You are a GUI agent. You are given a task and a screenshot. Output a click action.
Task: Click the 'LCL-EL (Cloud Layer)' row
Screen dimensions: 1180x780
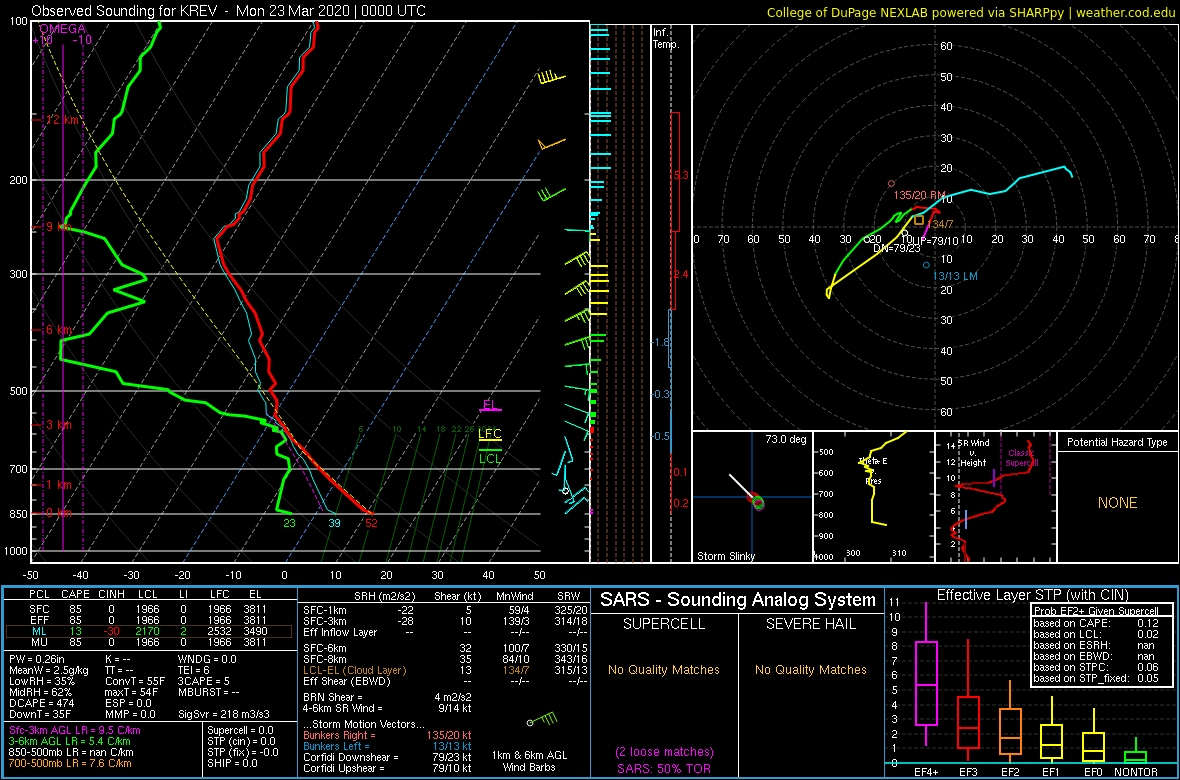click(444, 669)
